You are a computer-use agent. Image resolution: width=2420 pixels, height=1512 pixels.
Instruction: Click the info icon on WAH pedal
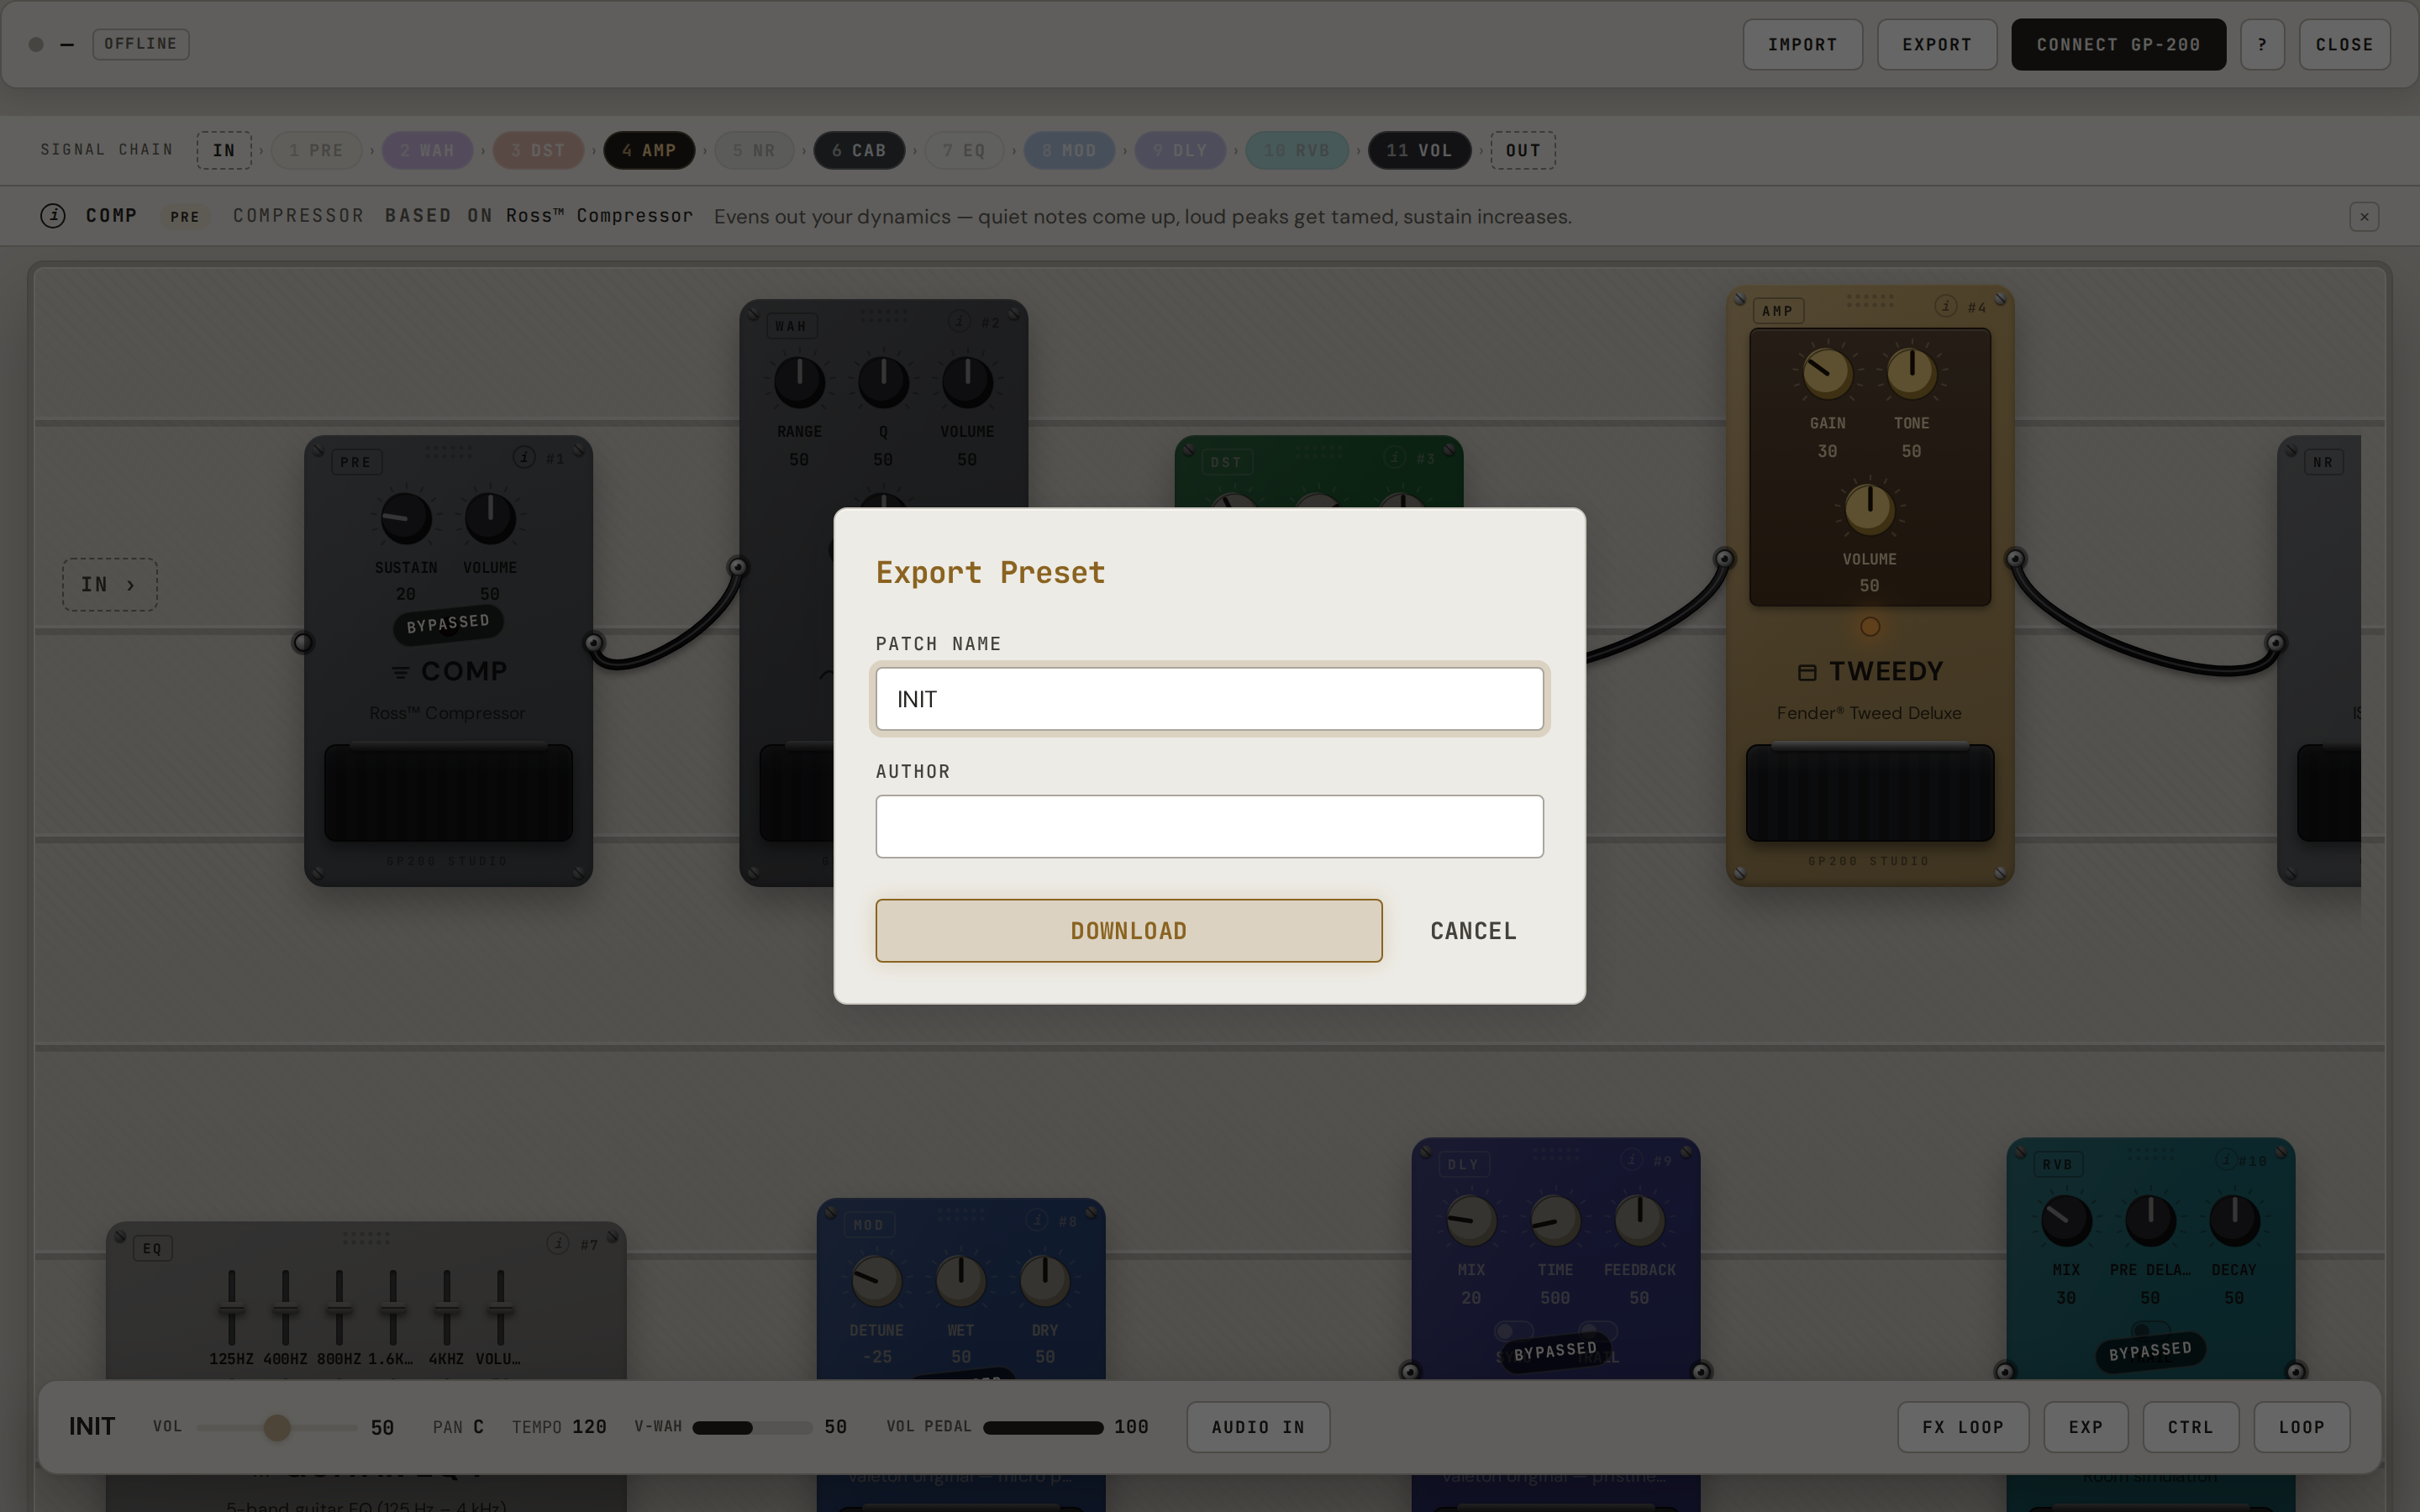[x=960, y=321]
